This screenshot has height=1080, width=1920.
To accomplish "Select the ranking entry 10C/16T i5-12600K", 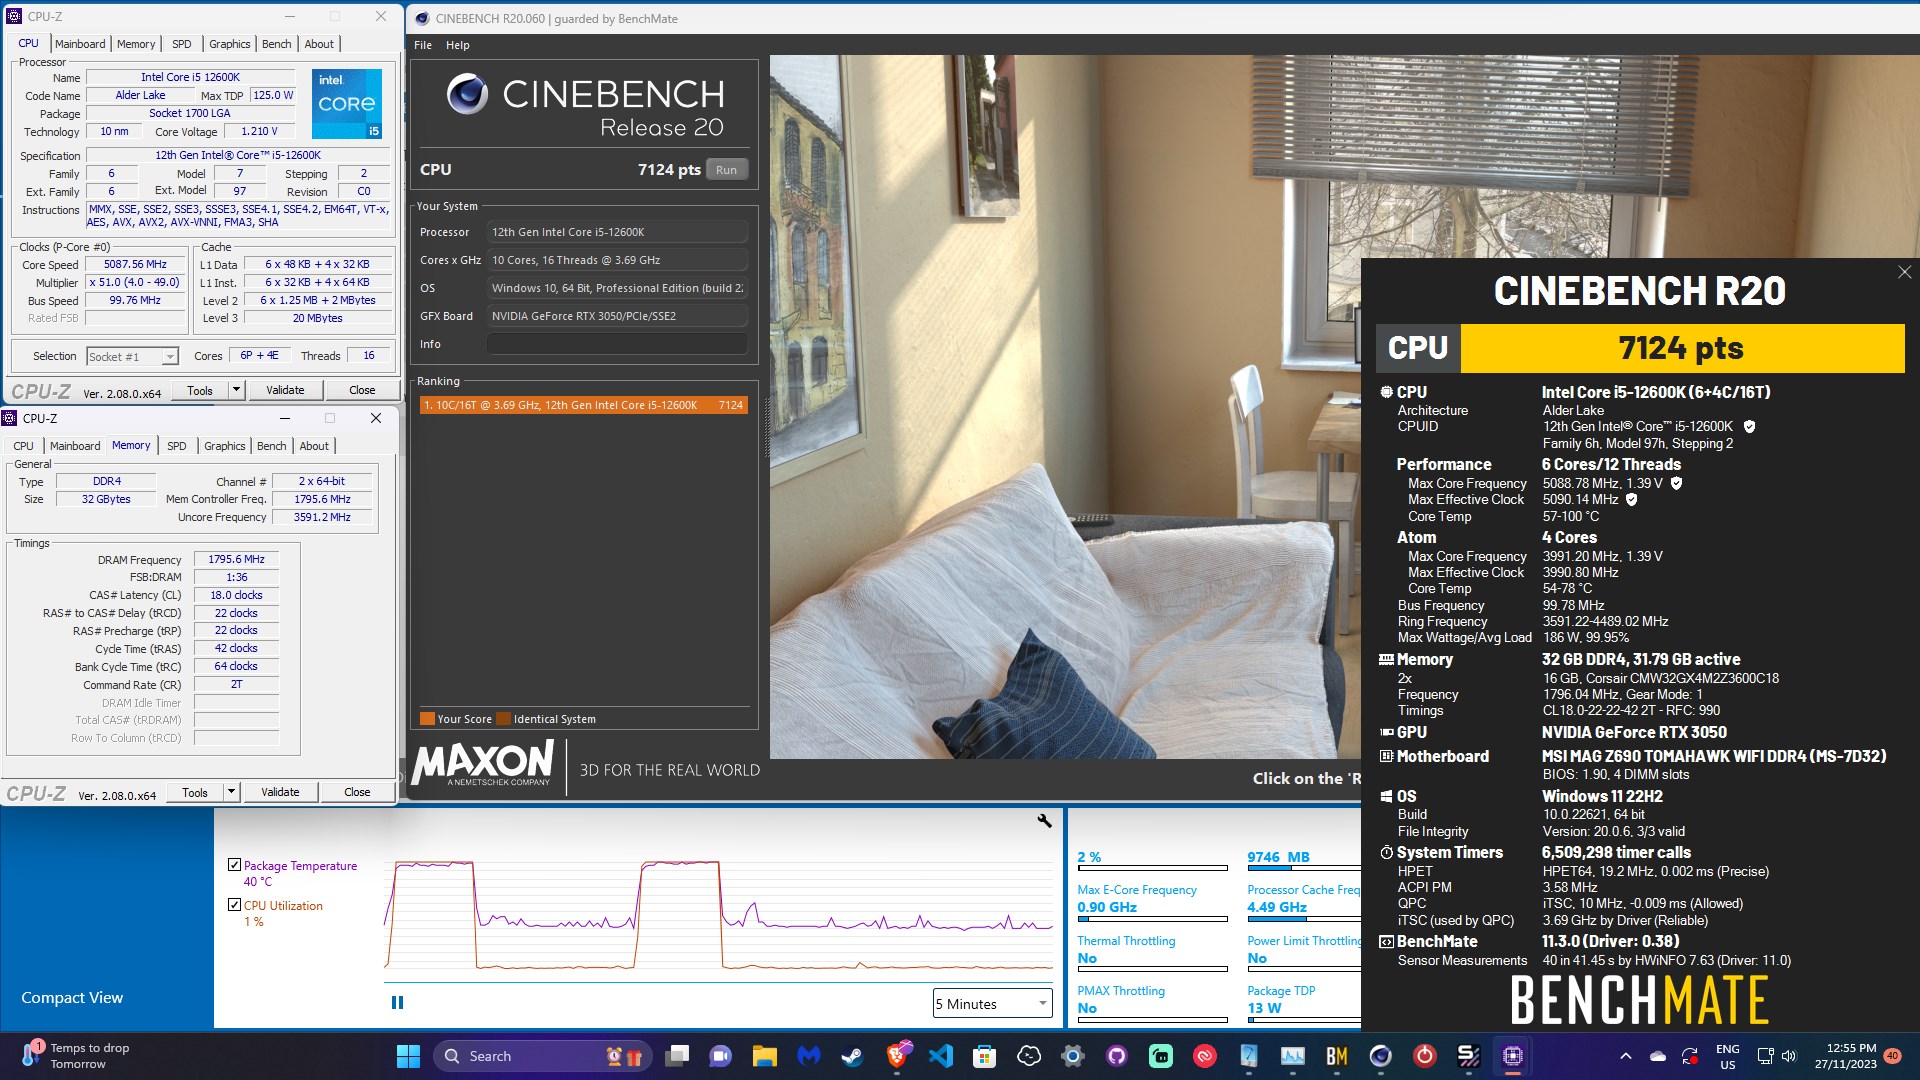I will click(x=583, y=405).
